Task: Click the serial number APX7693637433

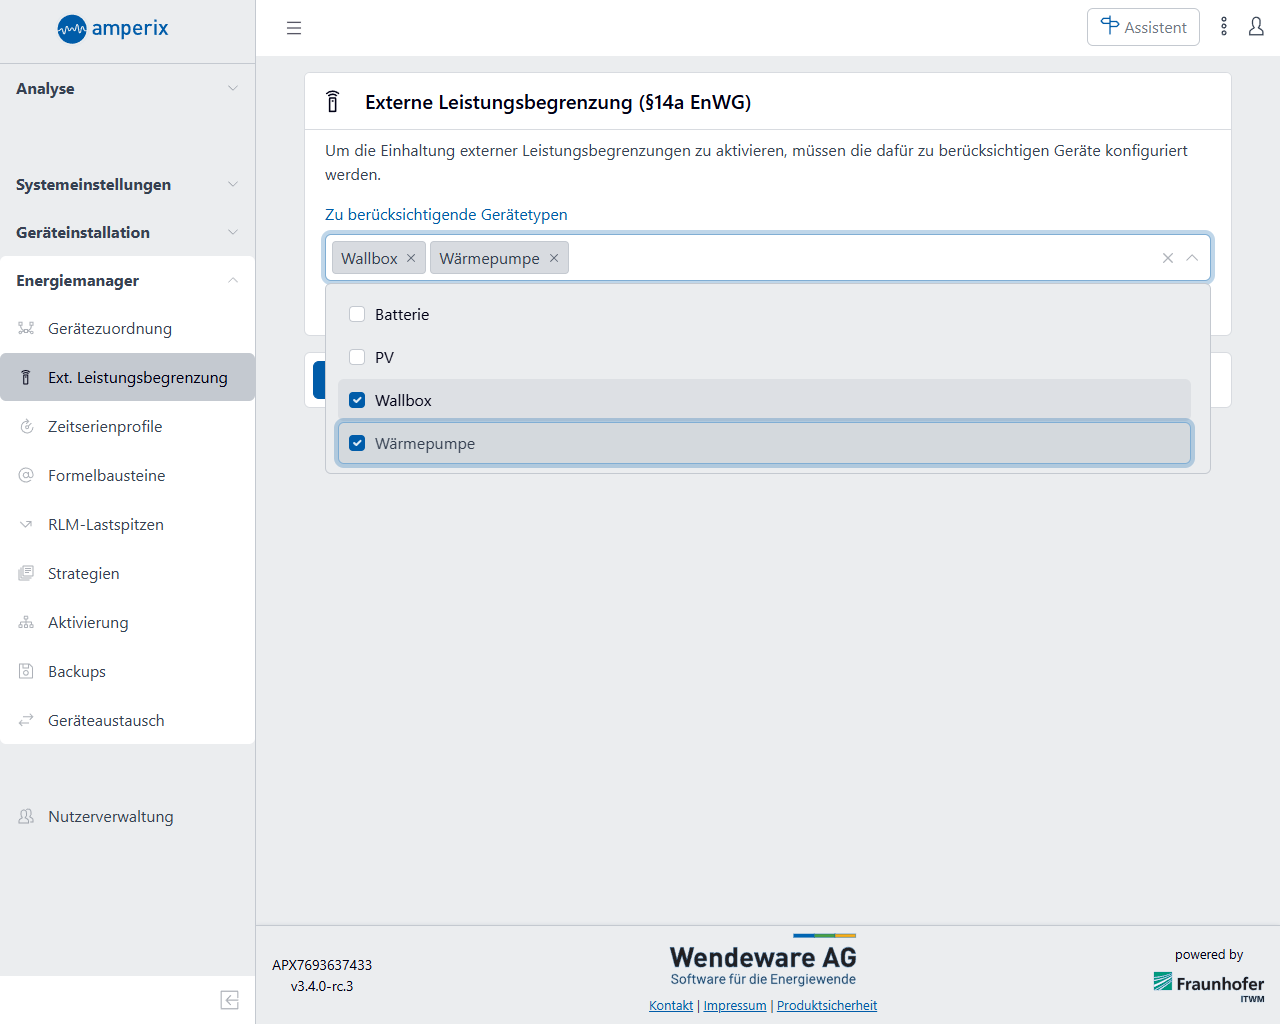Action: 322,965
